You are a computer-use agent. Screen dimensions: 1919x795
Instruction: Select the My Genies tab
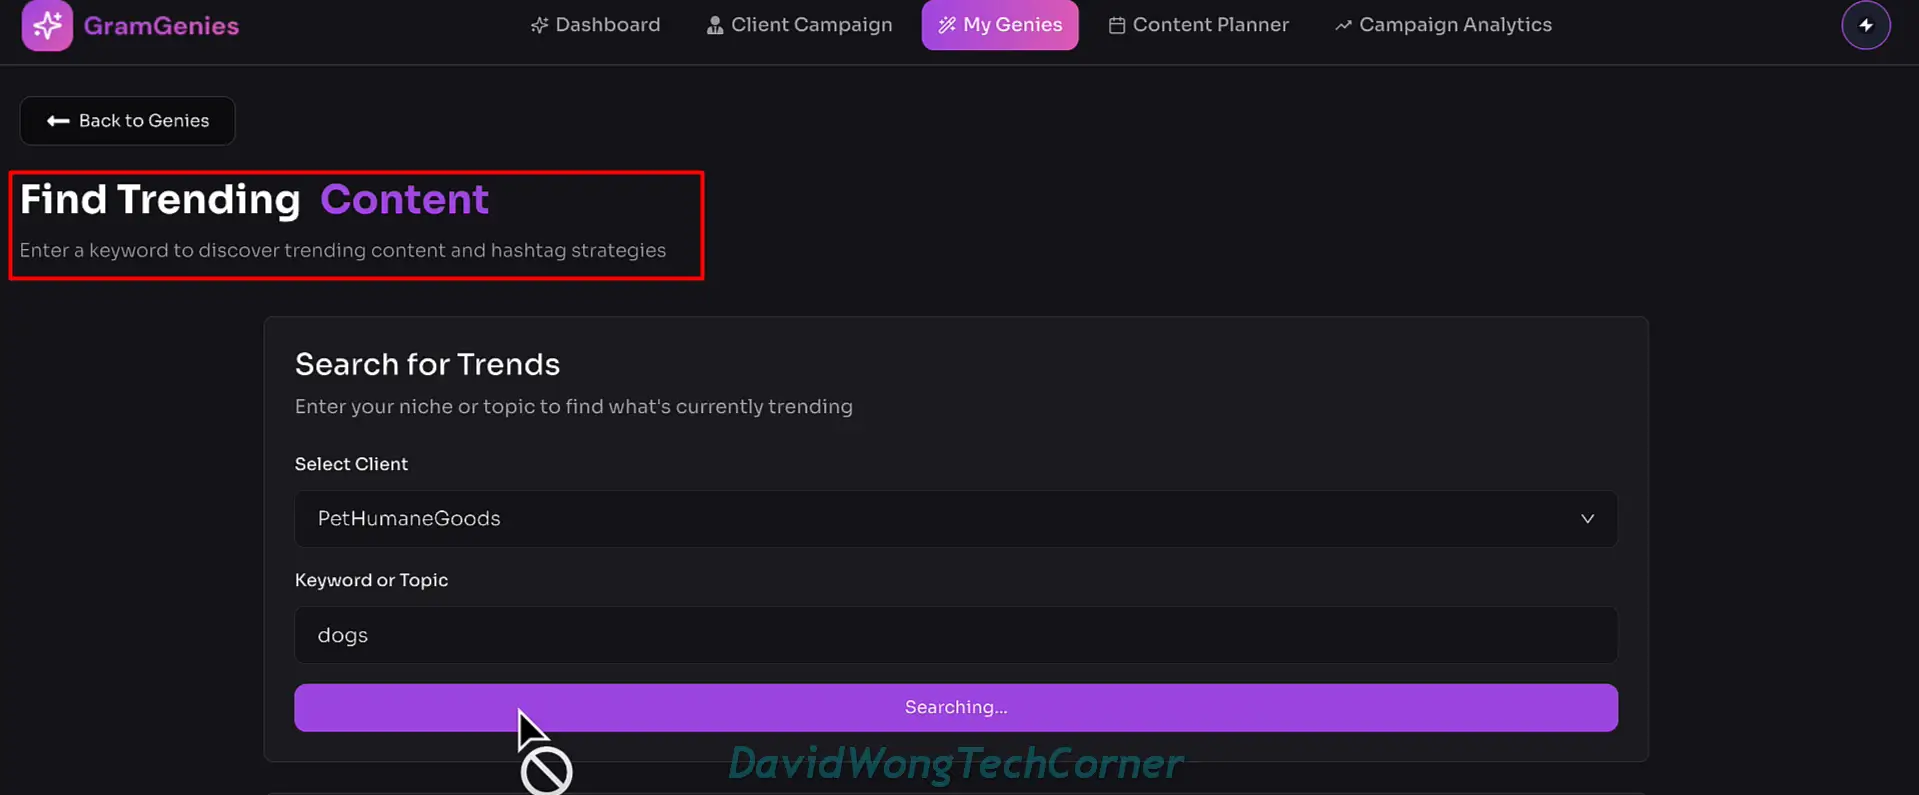point(1000,25)
